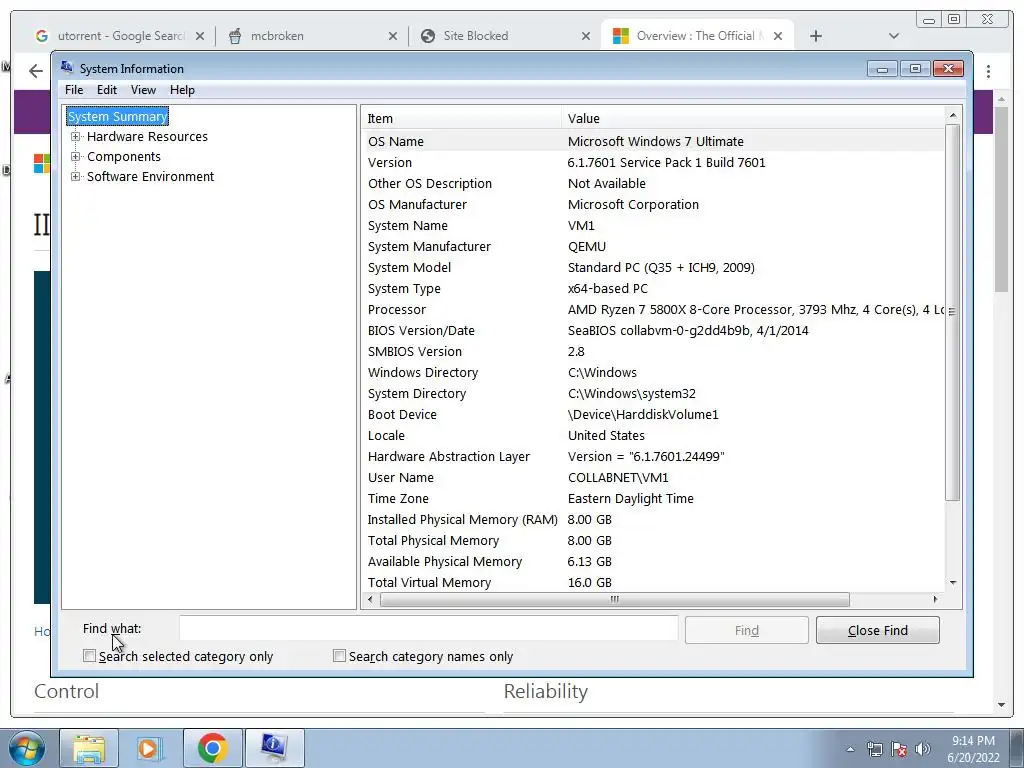Click the Close Find button
Image resolution: width=1024 pixels, height=768 pixels.
(878, 630)
